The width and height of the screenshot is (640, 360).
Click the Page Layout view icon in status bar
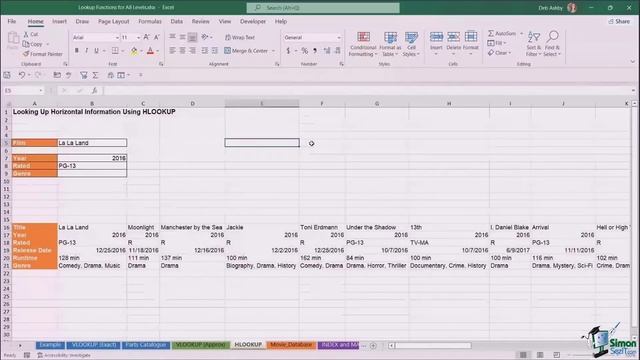coord(540,355)
